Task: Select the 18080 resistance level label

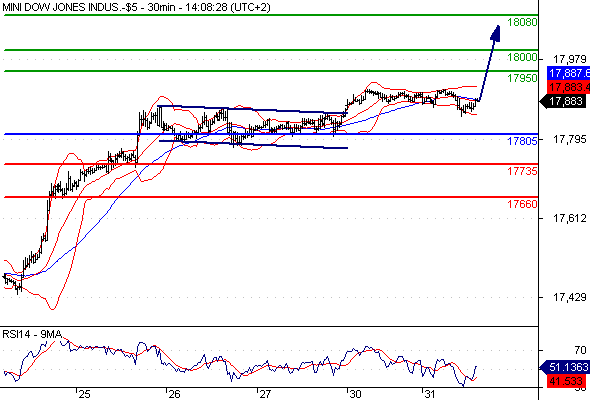Action: click(x=522, y=22)
